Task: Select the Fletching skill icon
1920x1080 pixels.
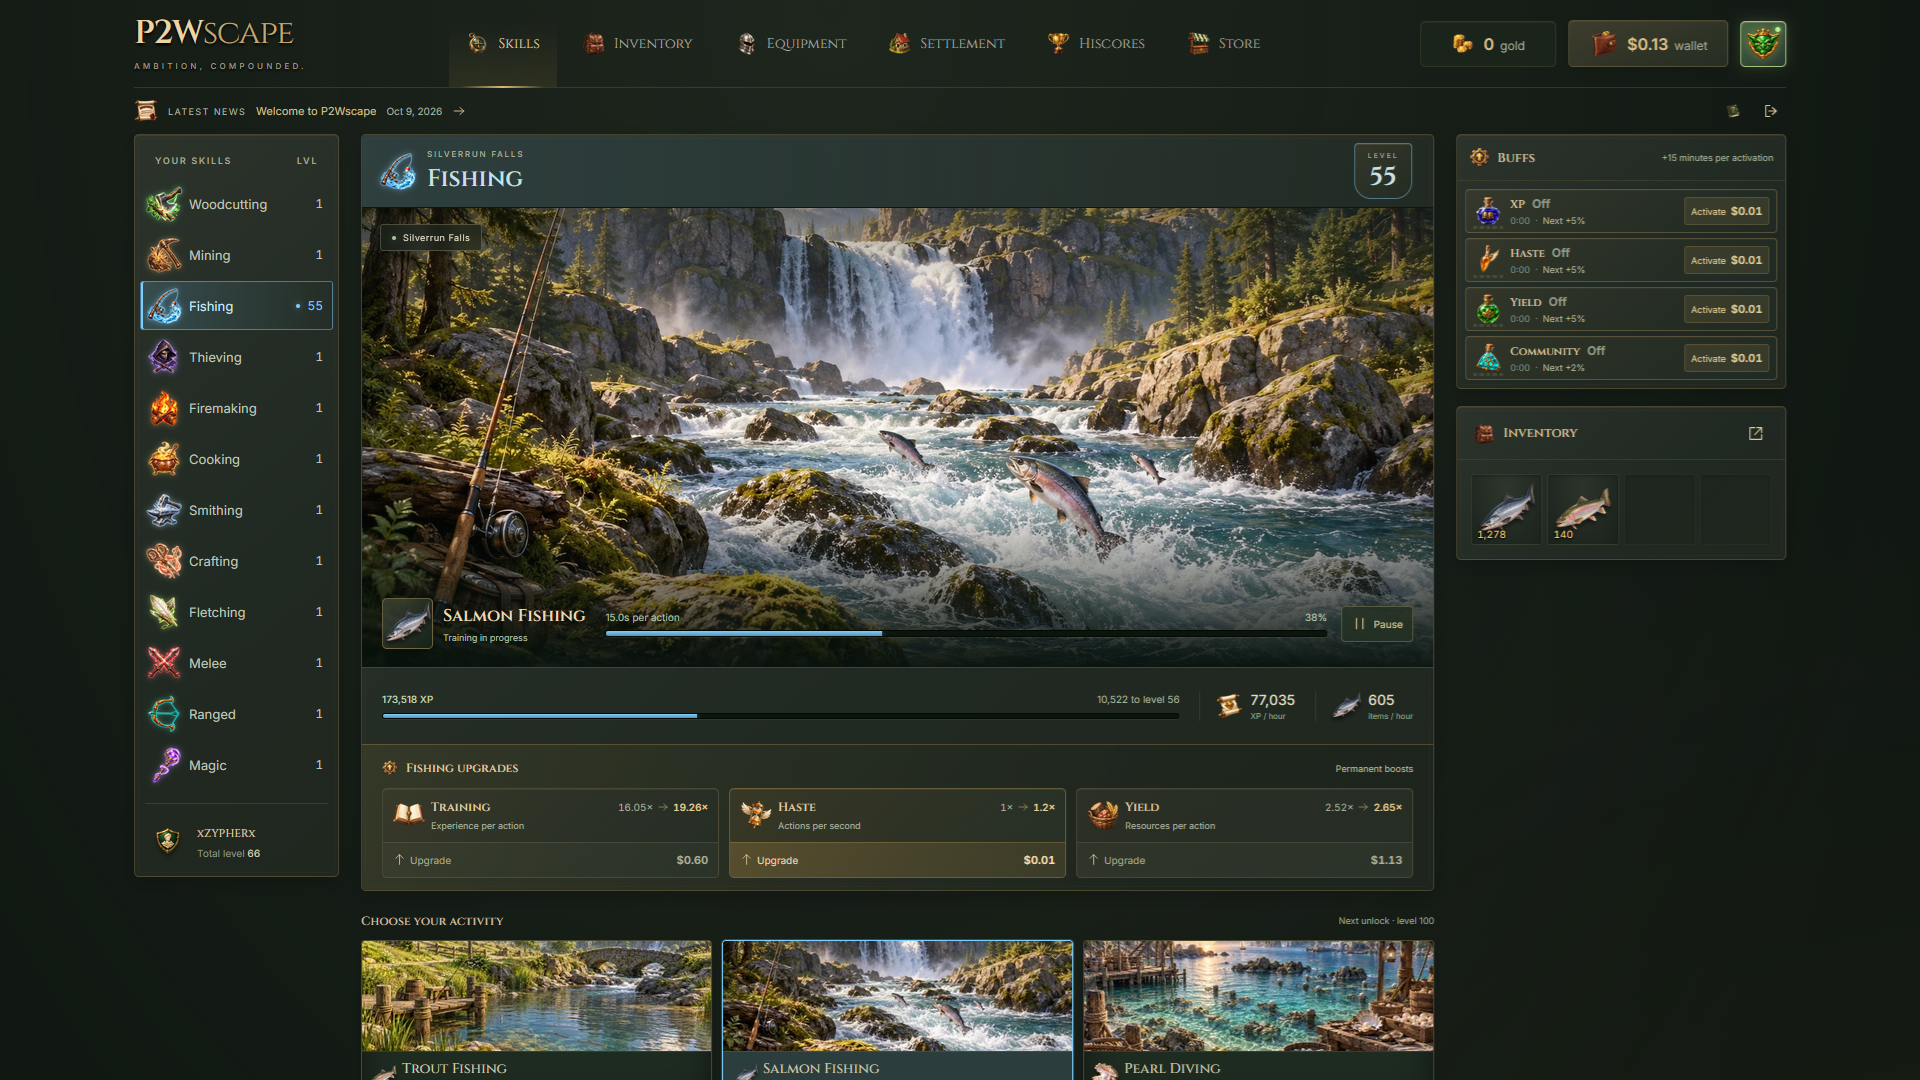Action: point(164,612)
